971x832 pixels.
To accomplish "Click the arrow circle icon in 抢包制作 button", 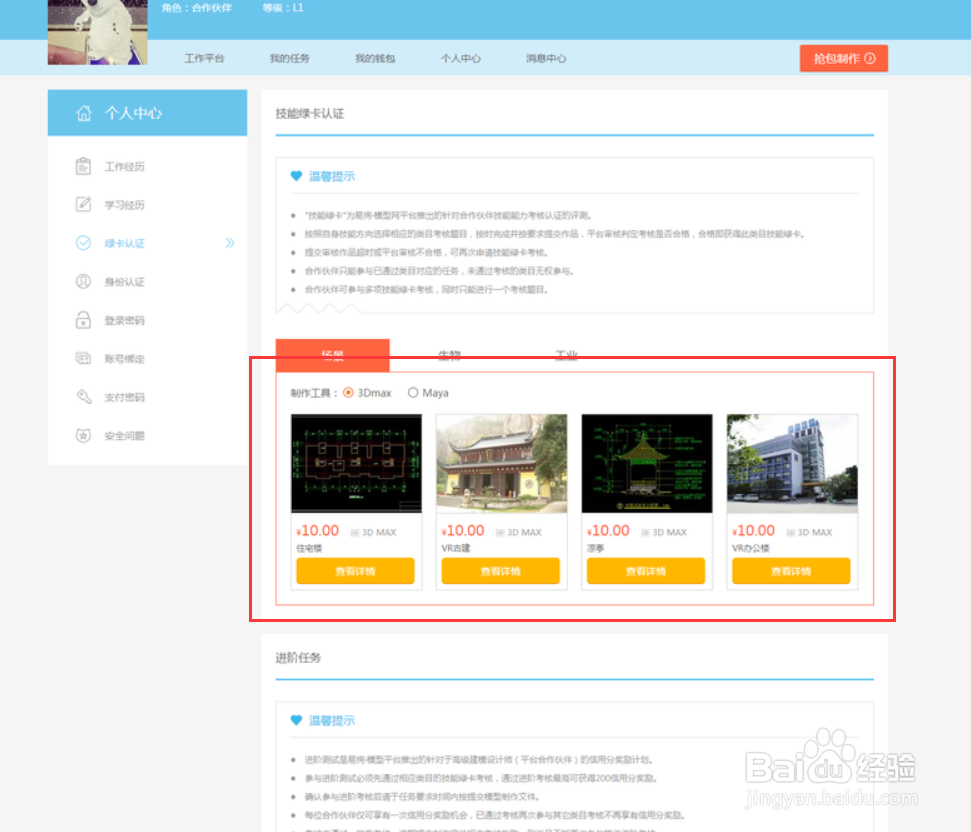I will click(870, 58).
